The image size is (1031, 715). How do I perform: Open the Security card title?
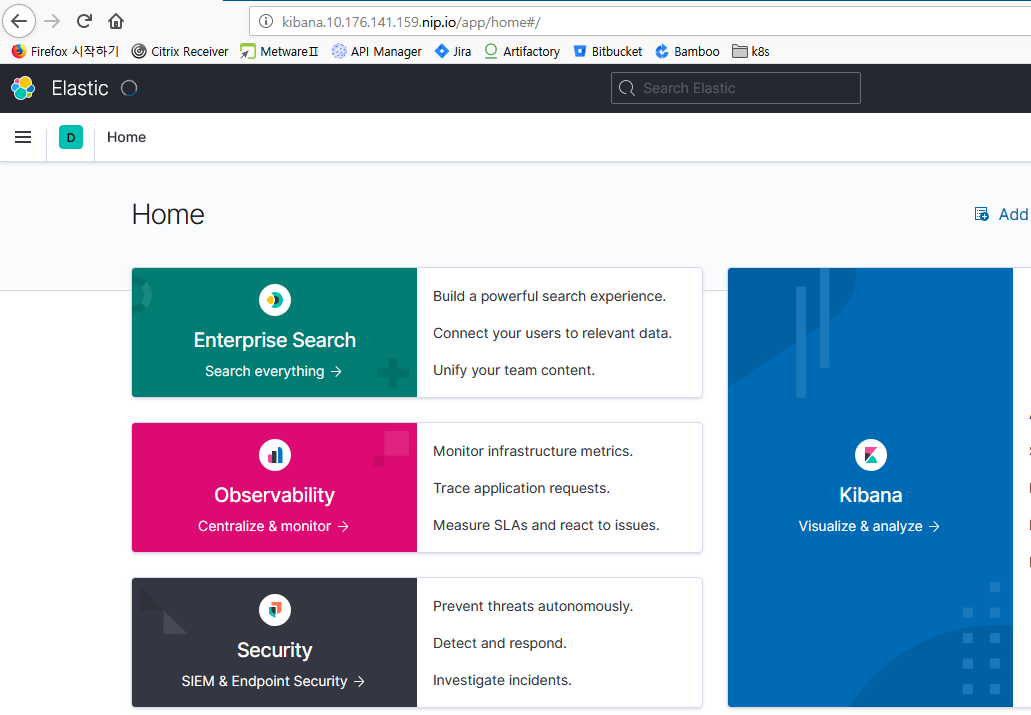pos(275,650)
